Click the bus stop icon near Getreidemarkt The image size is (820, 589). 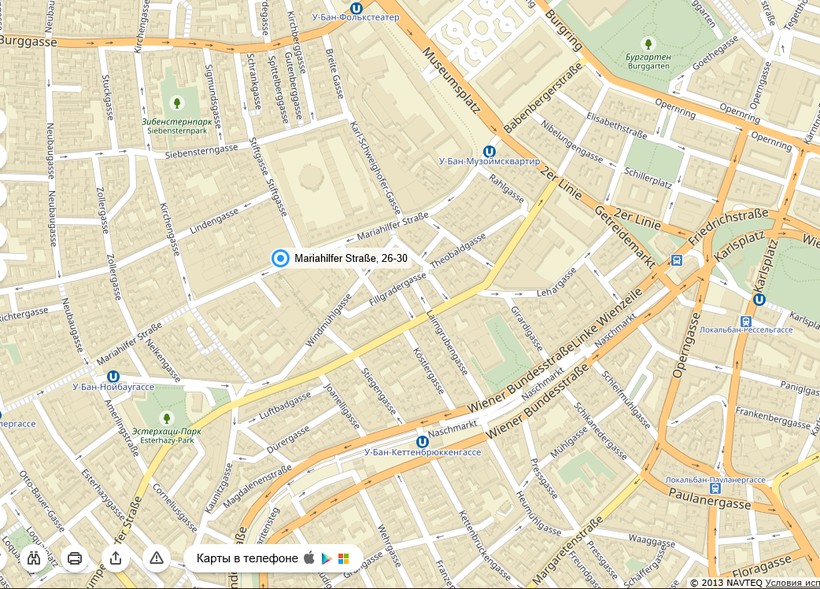pos(677,260)
